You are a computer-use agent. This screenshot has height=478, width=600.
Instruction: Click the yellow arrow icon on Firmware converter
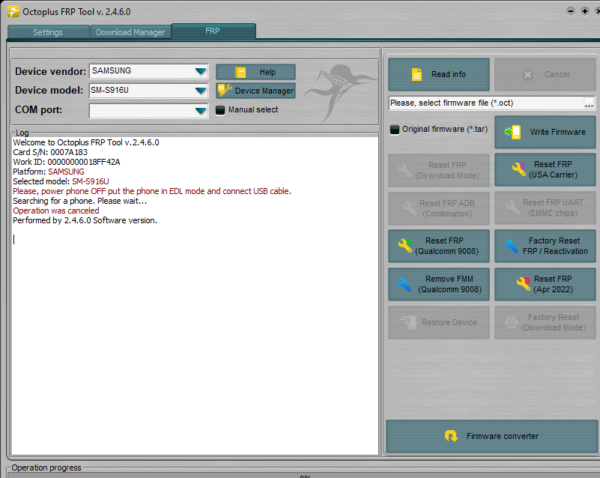click(451, 436)
